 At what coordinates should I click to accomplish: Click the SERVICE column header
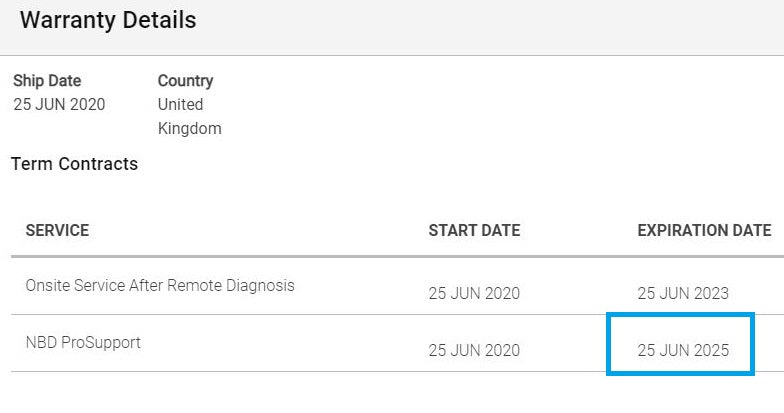click(x=58, y=230)
